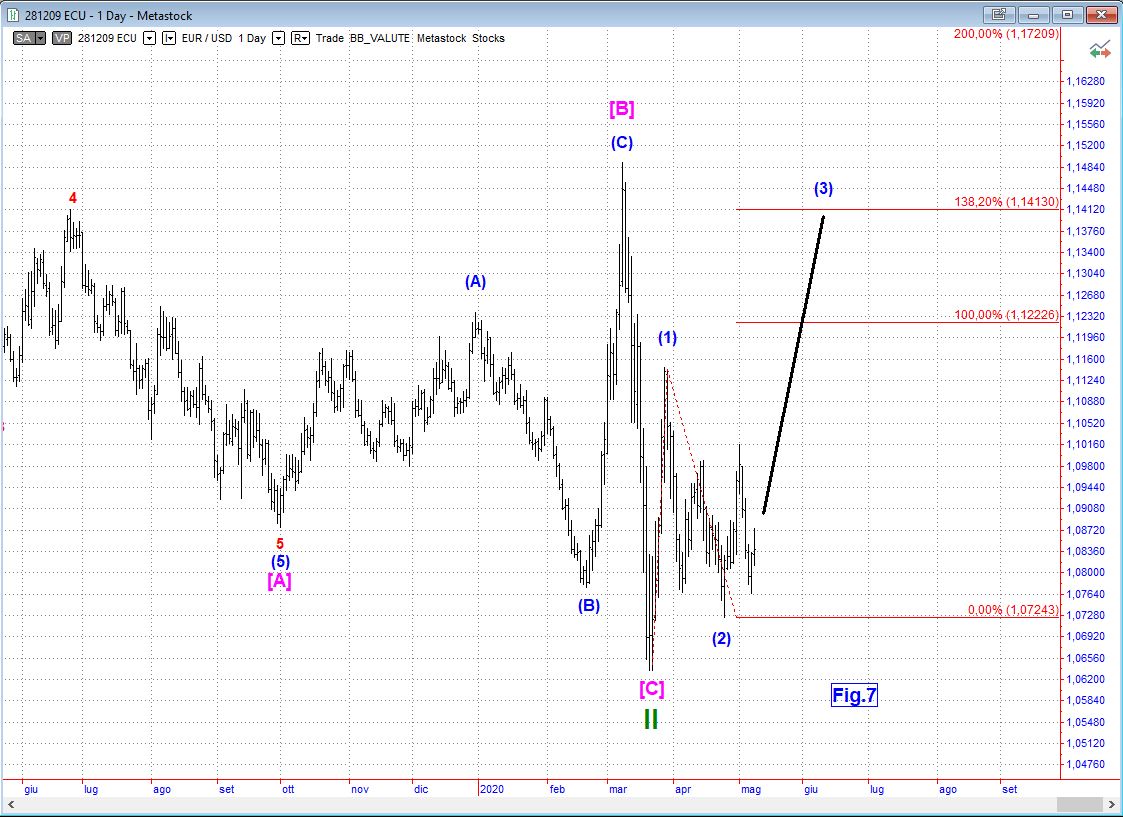This screenshot has height=817, width=1123.
Task: Select the blue (B) wave label
Action: click(589, 606)
